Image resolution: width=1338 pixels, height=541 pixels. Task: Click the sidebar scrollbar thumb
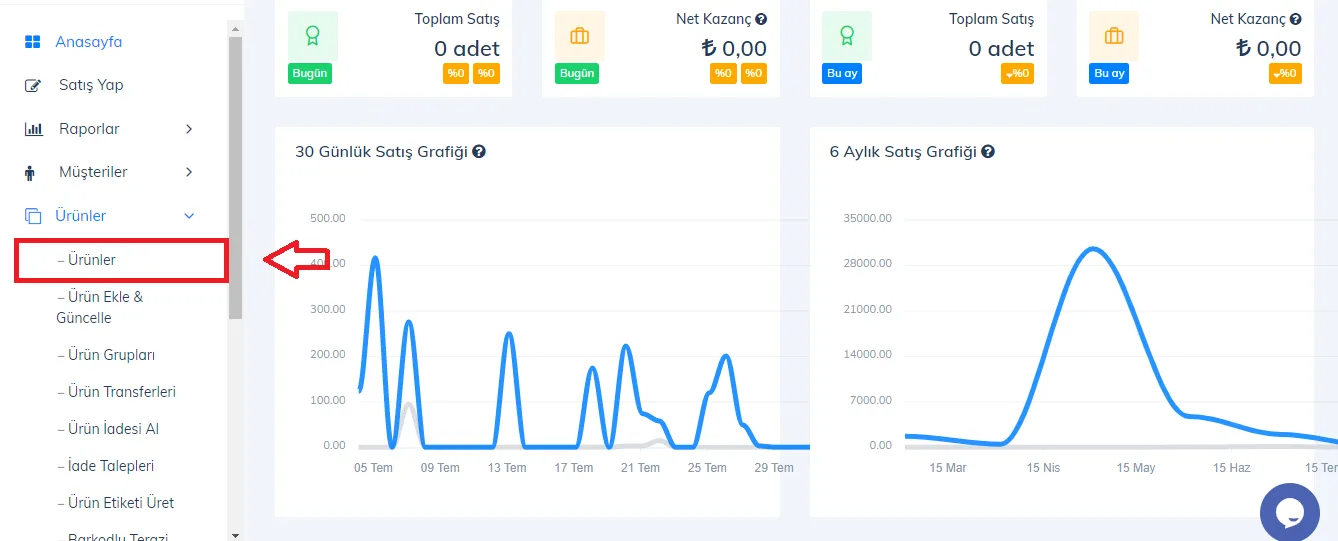pyautogui.click(x=236, y=178)
